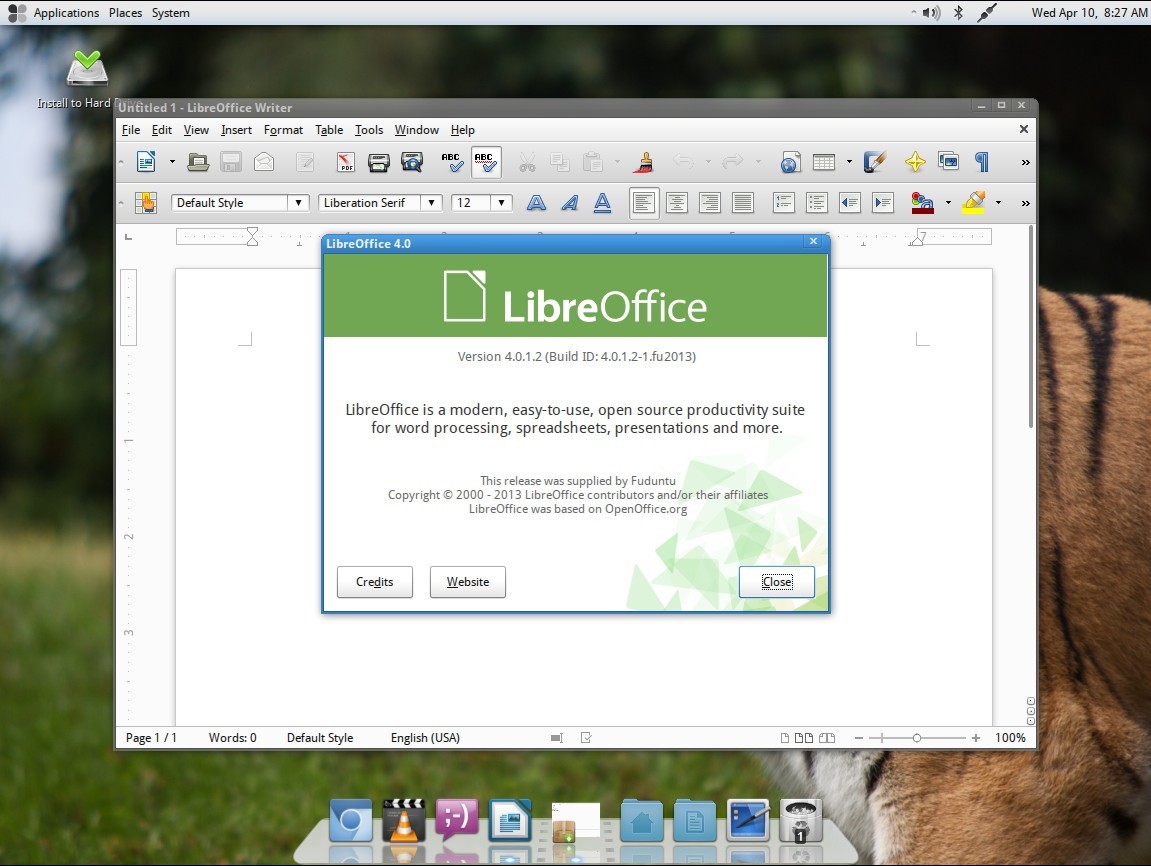This screenshot has height=866, width=1151.
Task: Apply the yellow Highlighting marker icon
Action: 973,203
